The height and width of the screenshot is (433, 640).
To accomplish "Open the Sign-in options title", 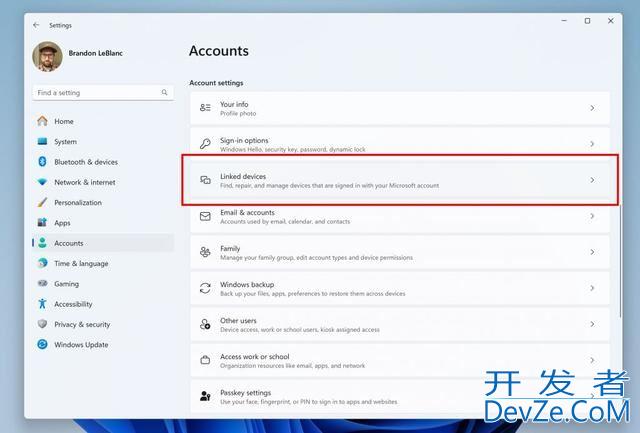I will point(244,140).
